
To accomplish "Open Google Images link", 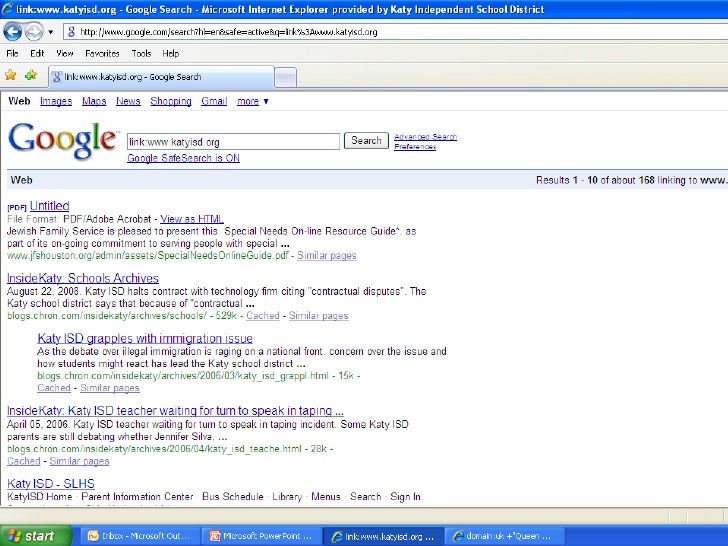I will click(x=56, y=101).
